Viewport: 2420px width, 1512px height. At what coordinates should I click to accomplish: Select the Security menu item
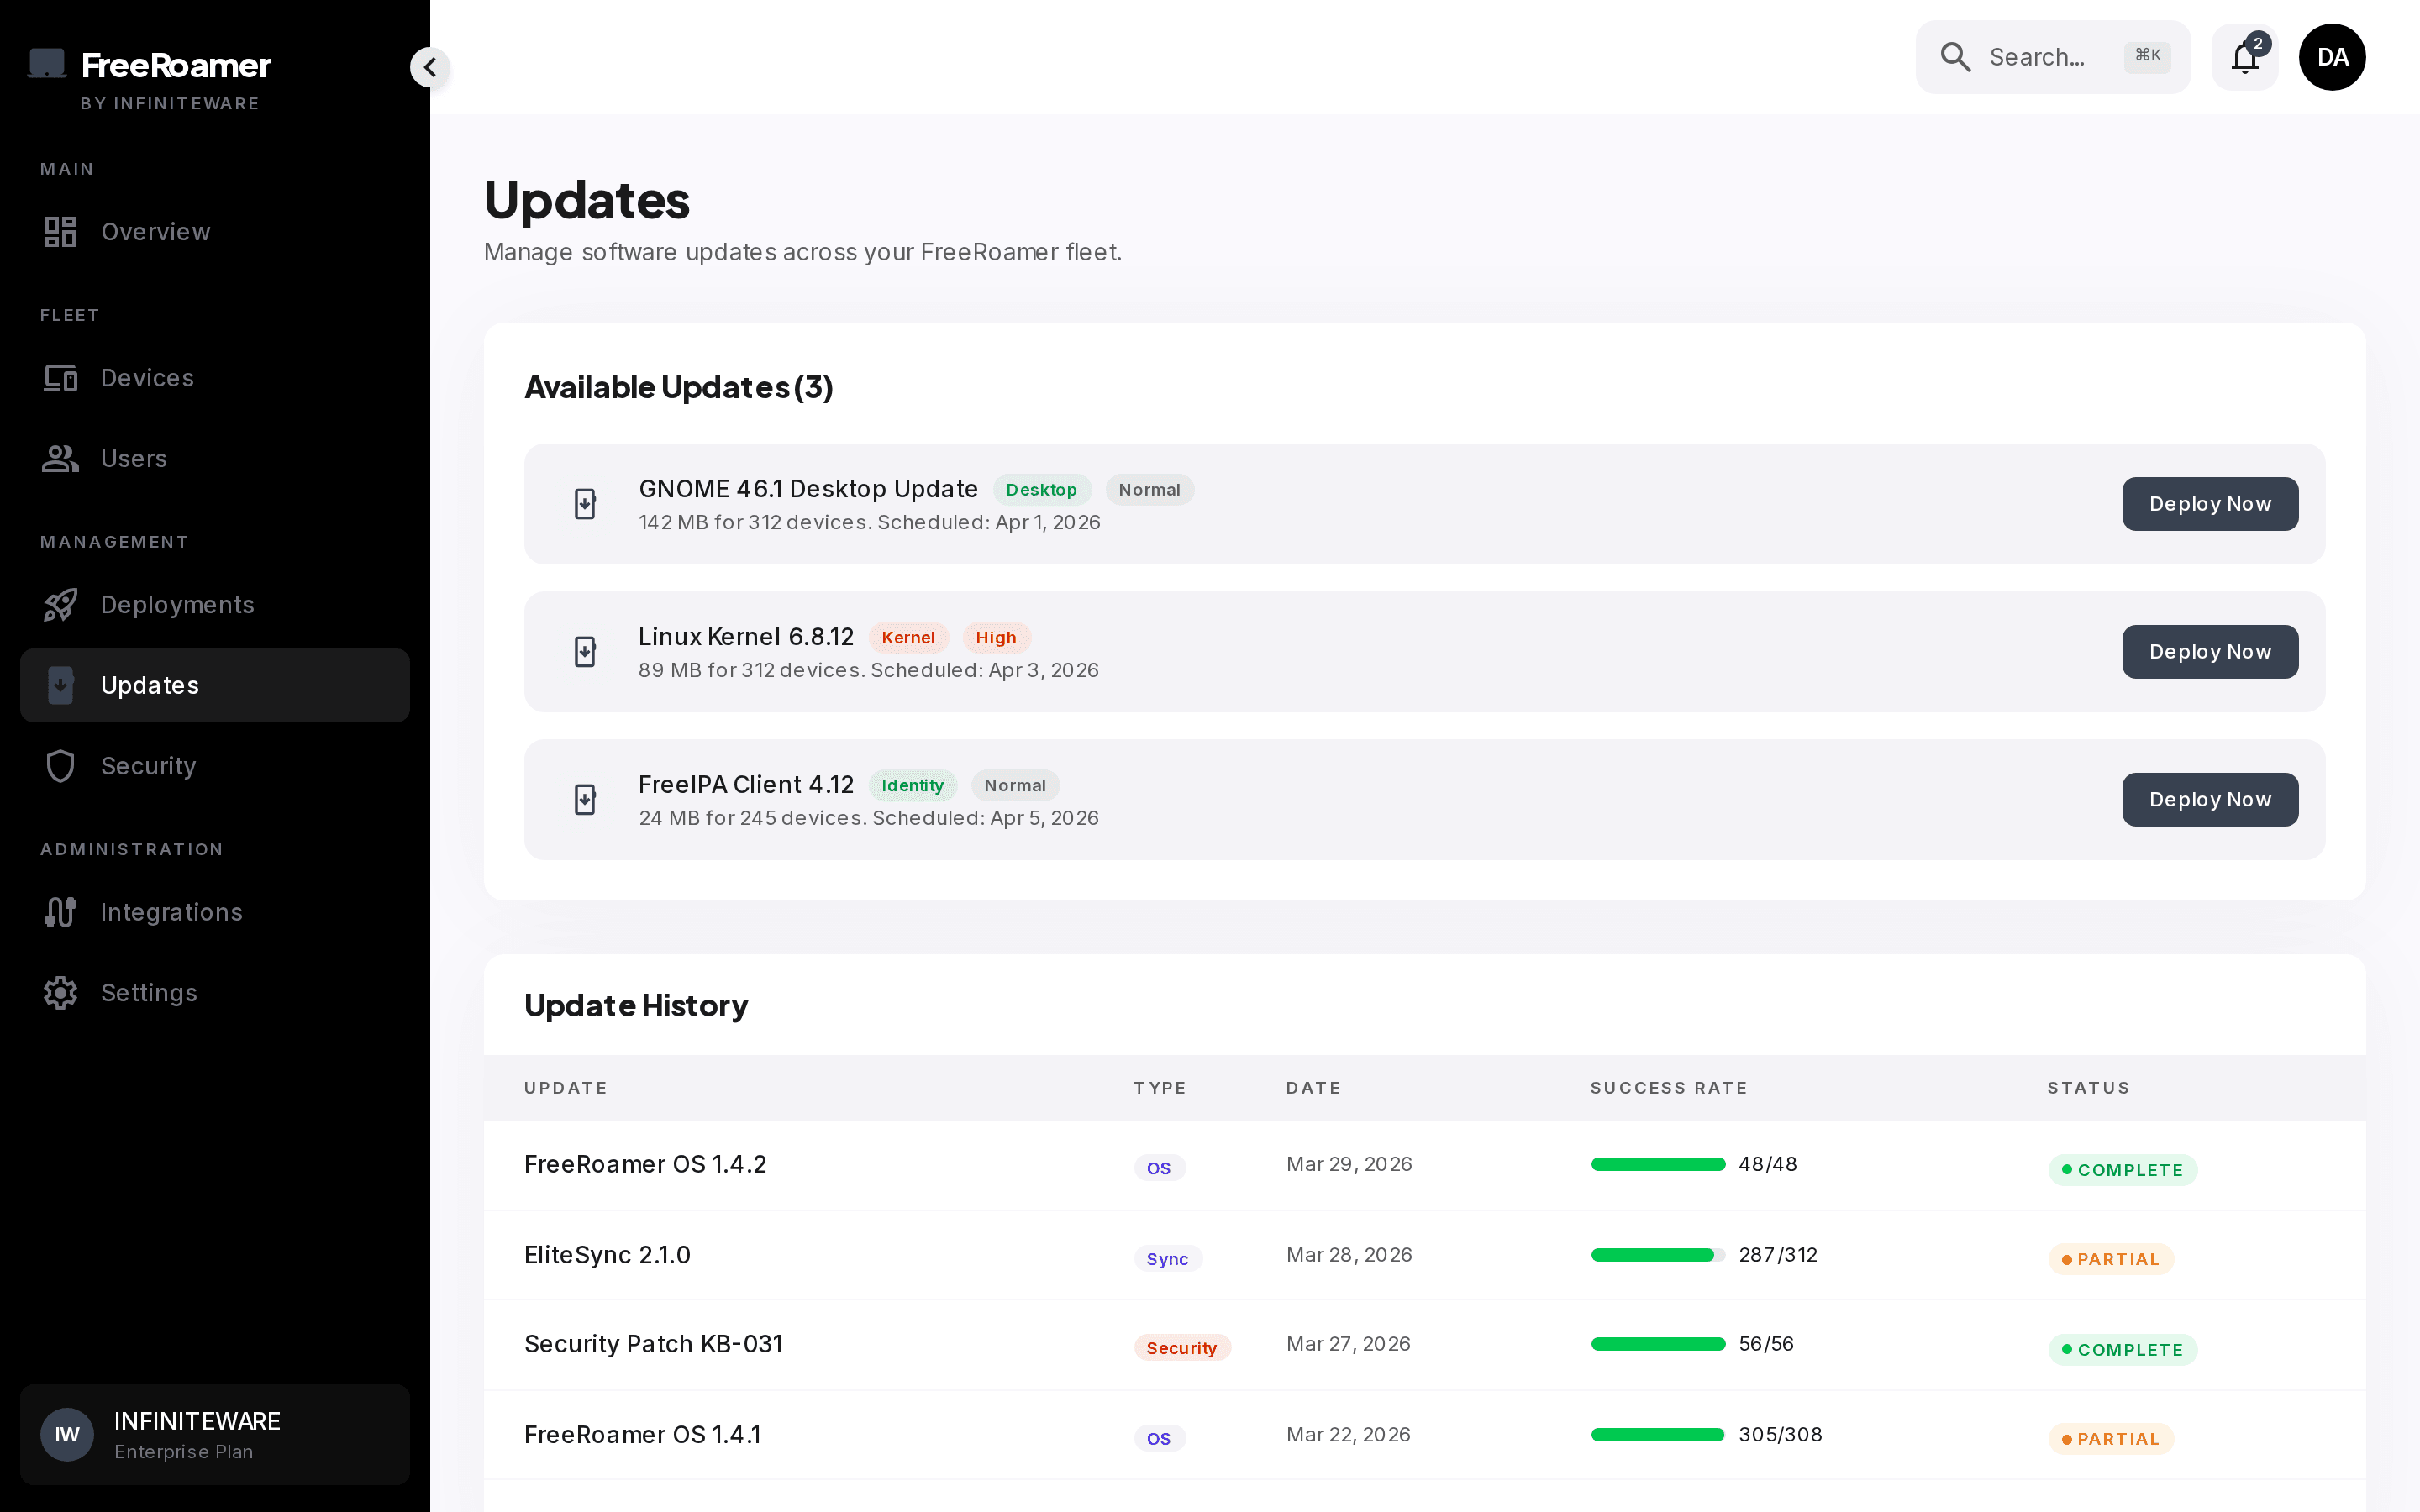point(215,766)
